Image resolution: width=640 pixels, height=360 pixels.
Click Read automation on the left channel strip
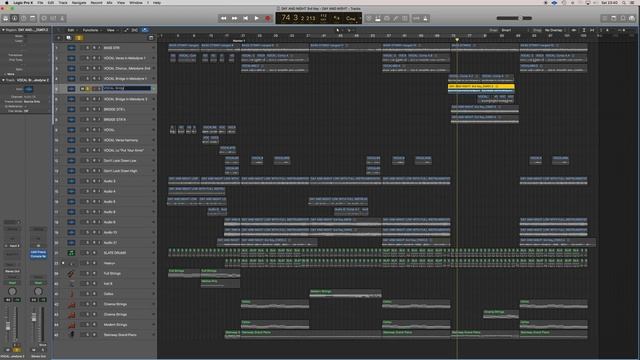coord(12,282)
